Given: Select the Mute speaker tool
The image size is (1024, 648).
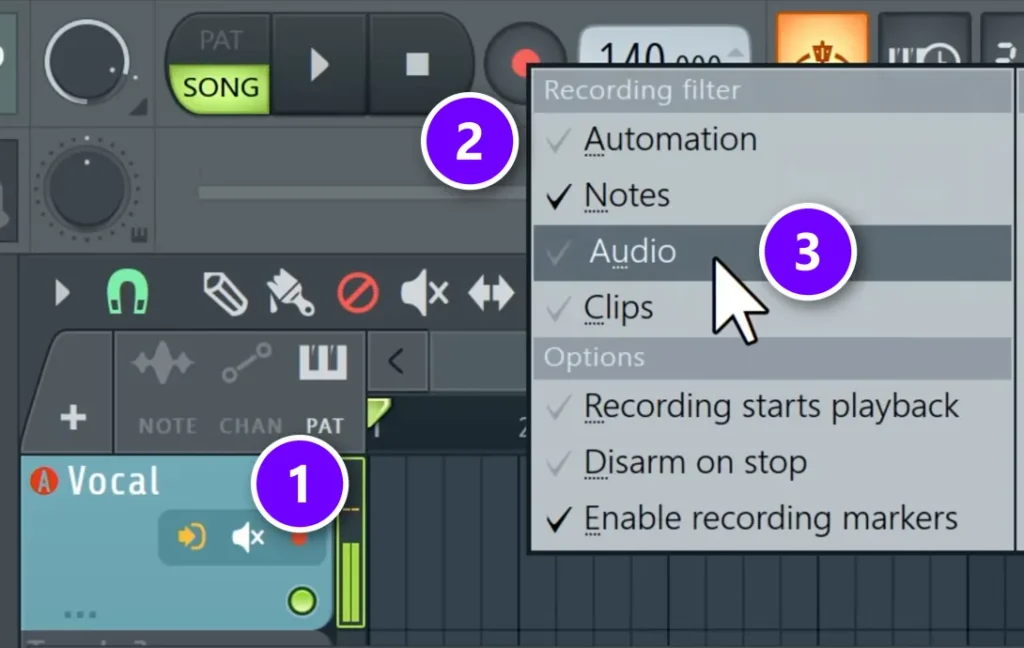Looking at the screenshot, I should (424, 293).
